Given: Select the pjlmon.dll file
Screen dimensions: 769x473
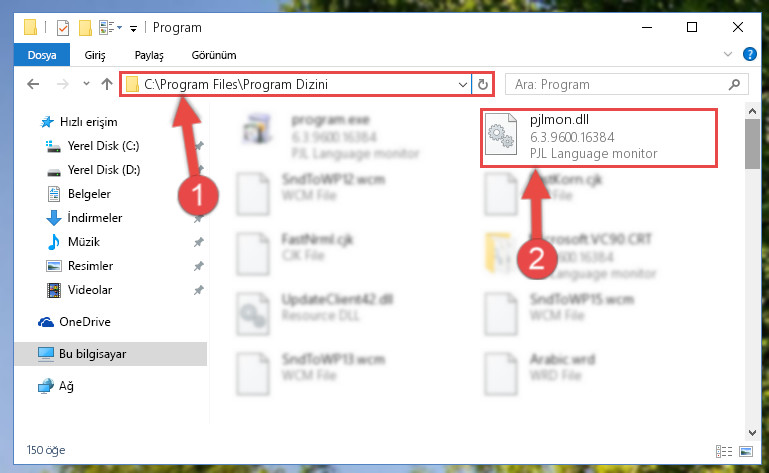Looking at the screenshot, I should click(x=598, y=137).
